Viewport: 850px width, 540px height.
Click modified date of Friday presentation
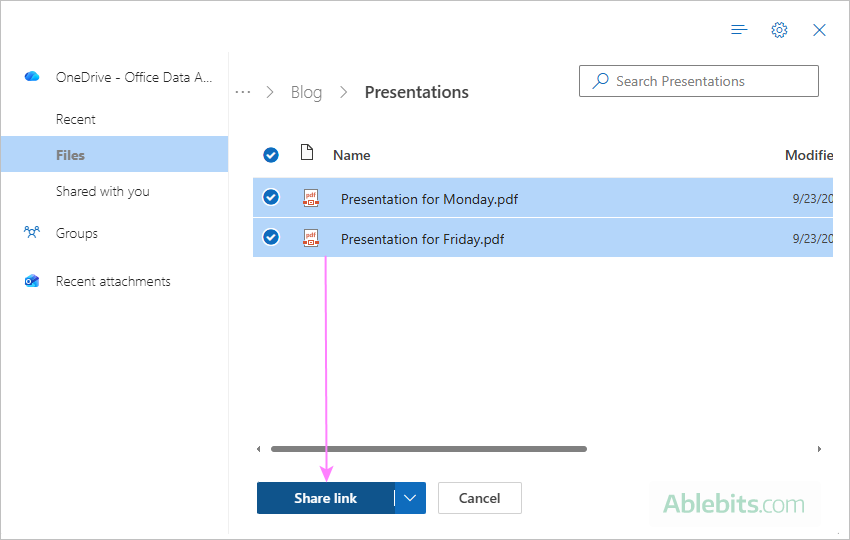(813, 239)
